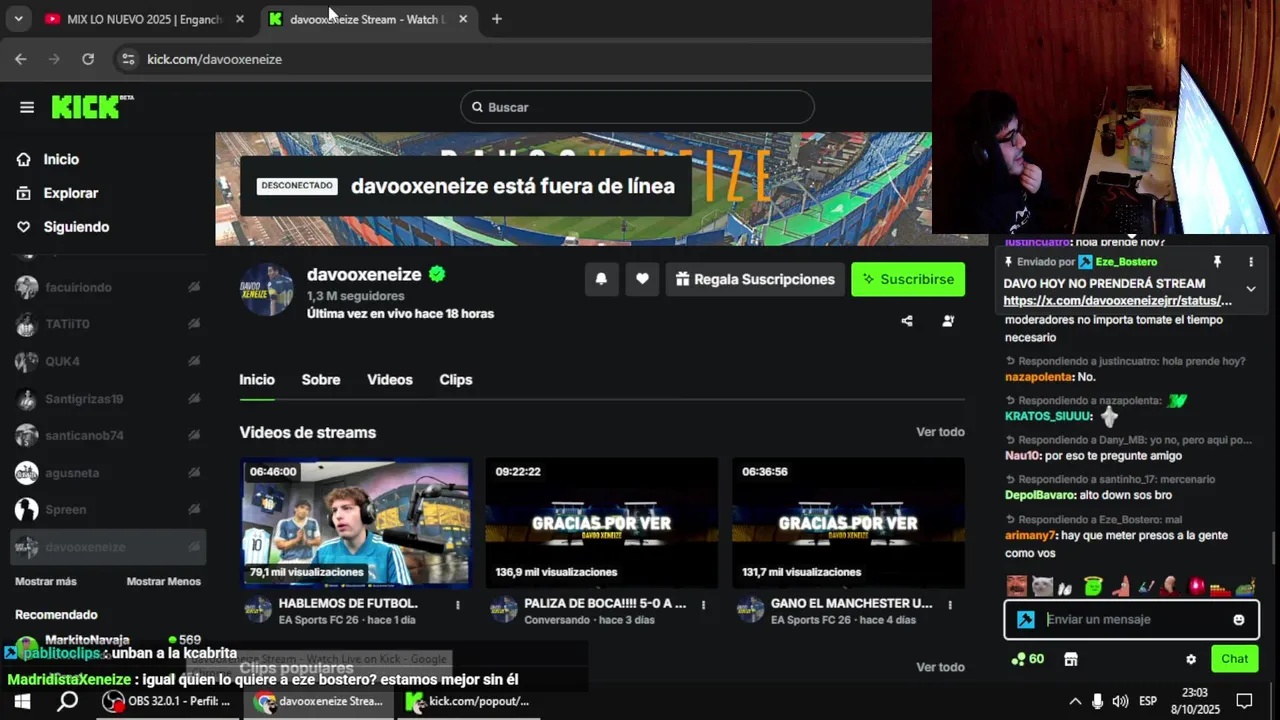Open the emoji picker in chat input
The width and height of the screenshot is (1280, 720).
point(1239,620)
